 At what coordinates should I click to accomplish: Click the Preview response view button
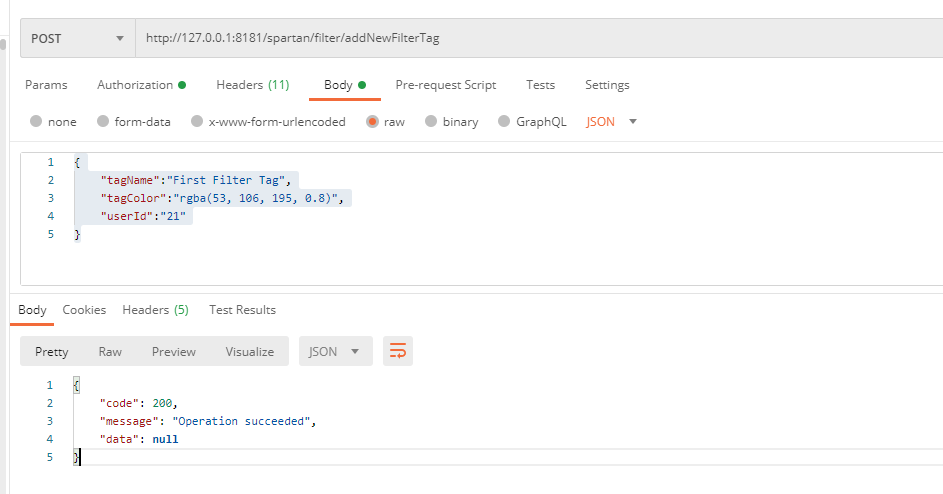pyautogui.click(x=174, y=351)
